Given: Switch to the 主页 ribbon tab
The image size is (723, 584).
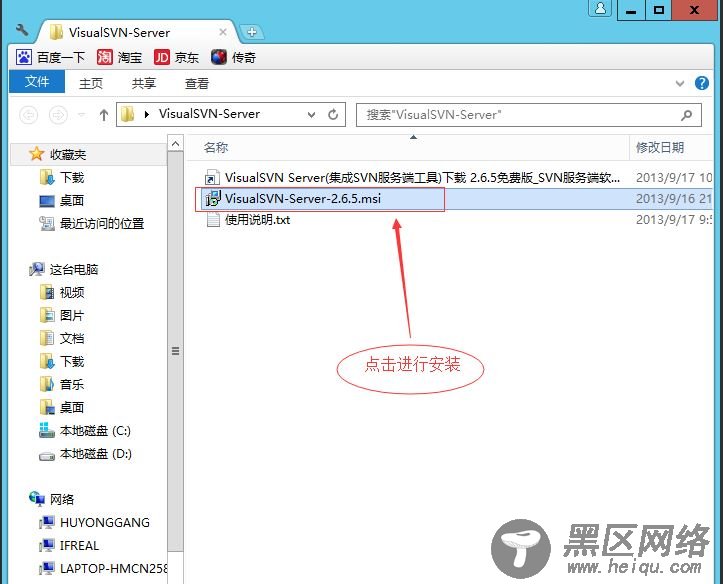Looking at the screenshot, I should coord(91,83).
